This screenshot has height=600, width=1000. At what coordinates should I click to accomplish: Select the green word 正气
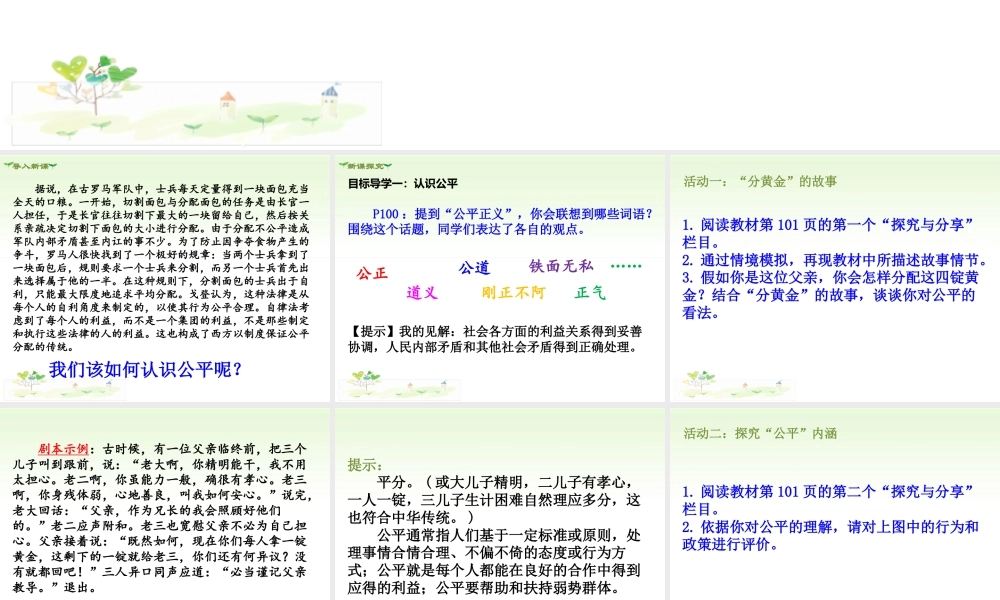pos(590,293)
